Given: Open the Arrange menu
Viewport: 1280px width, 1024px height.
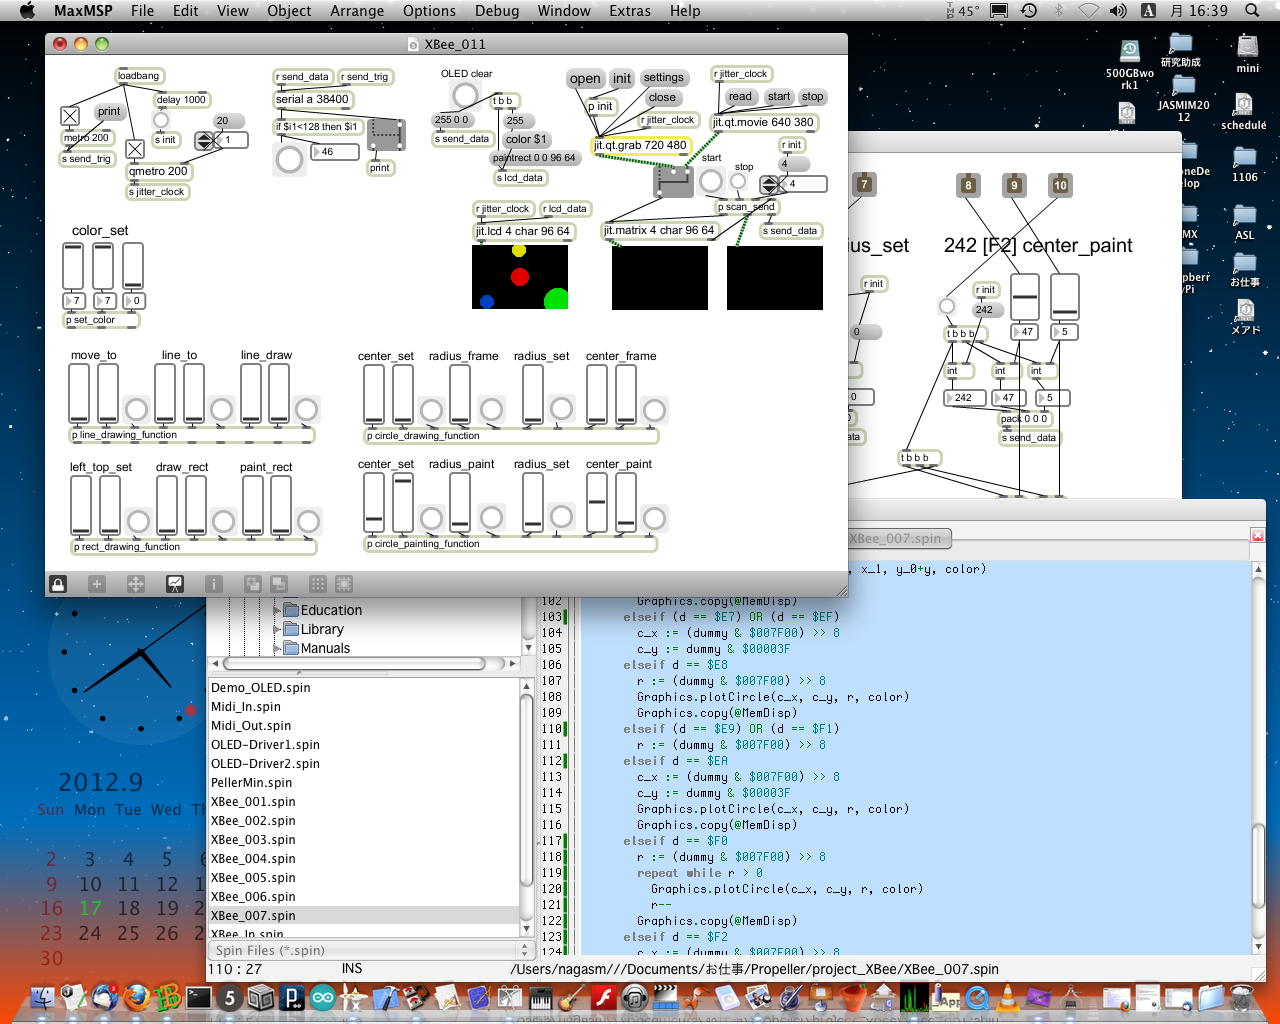Looking at the screenshot, I should coord(356,11).
